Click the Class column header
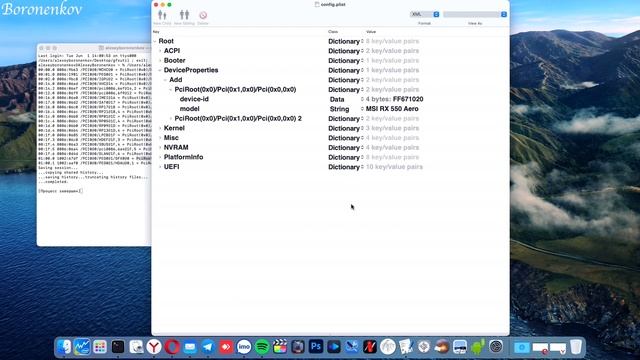 pos(333,32)
